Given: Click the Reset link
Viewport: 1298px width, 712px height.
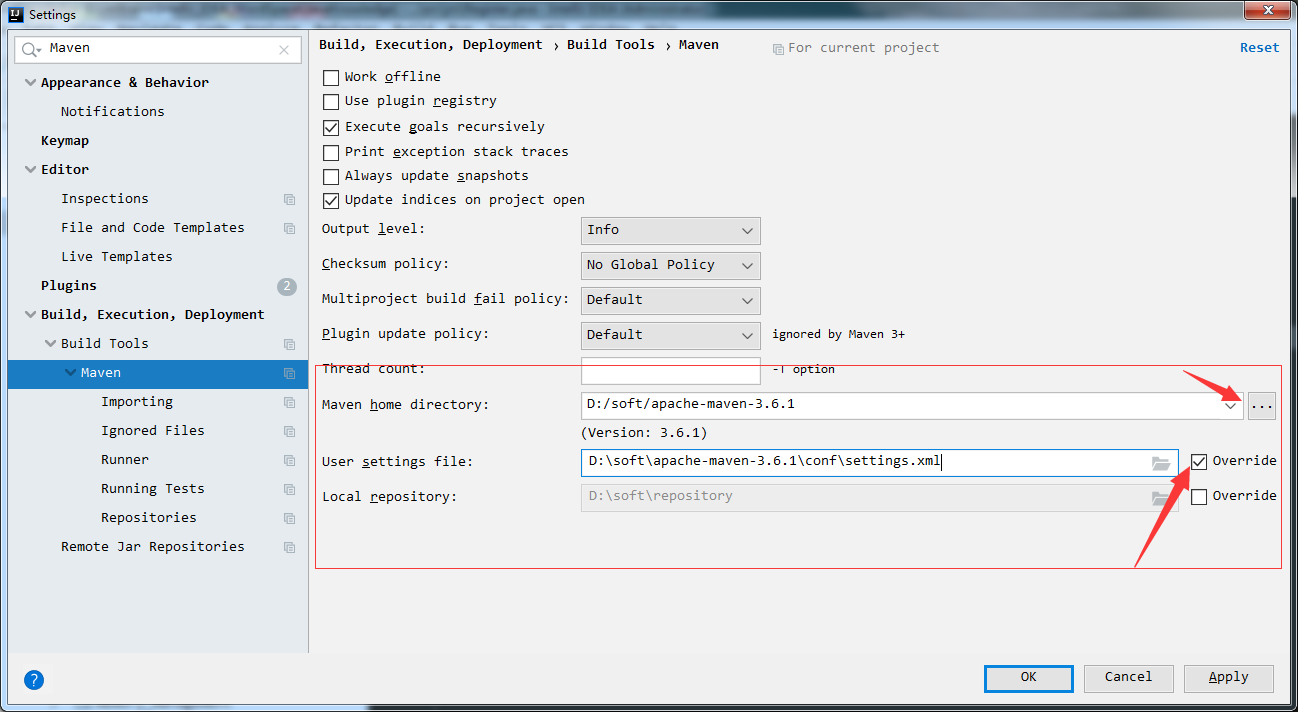Looking at the screenshot, I should point(1259,48).
